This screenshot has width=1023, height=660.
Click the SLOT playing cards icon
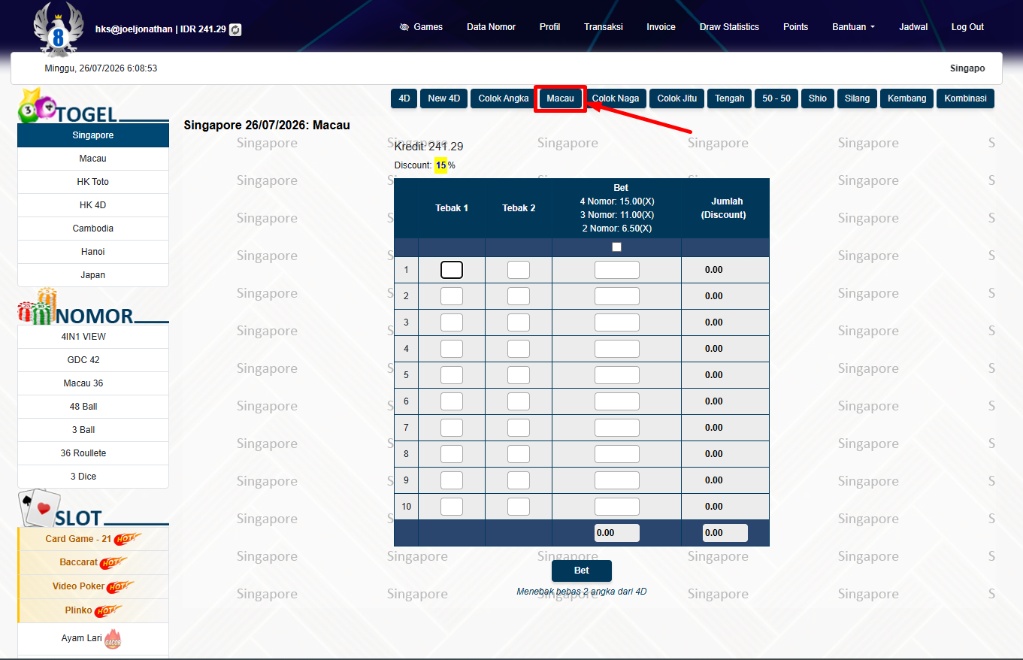click(x=38, y=507)
